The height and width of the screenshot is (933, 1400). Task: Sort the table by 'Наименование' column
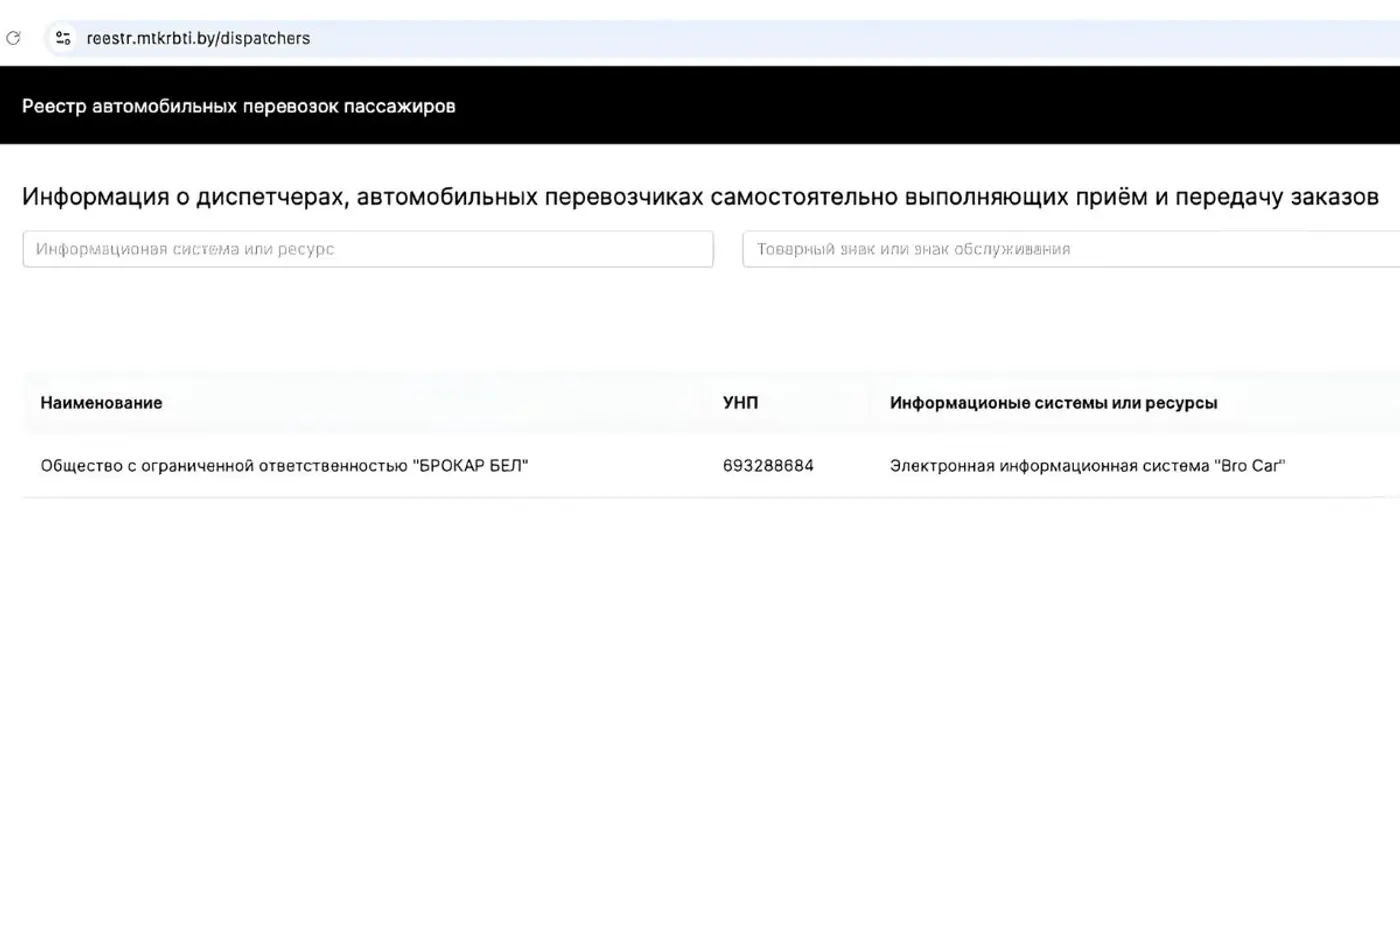coord(101,402)
